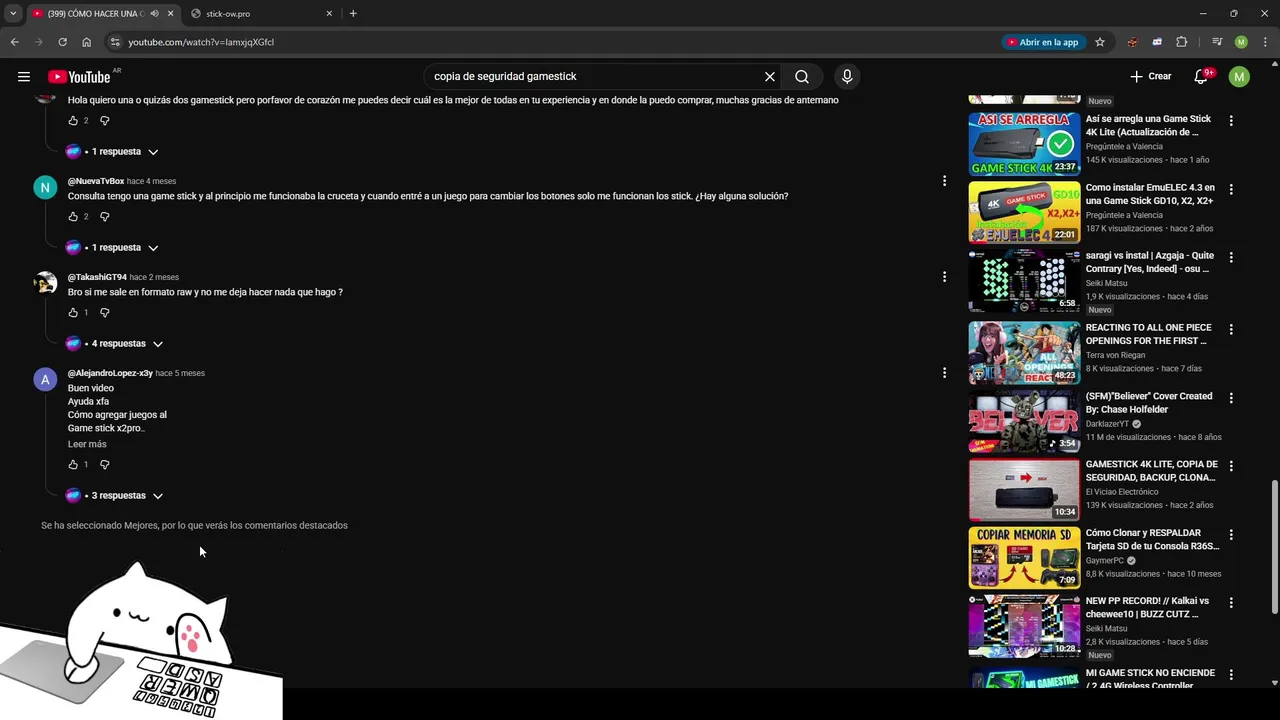Click the timestamp 'hace 4 meses' on the NuevaTvBox comment
Image resolution: width=1280 pixels, height=720 pixels.
(x=151, y=181)
